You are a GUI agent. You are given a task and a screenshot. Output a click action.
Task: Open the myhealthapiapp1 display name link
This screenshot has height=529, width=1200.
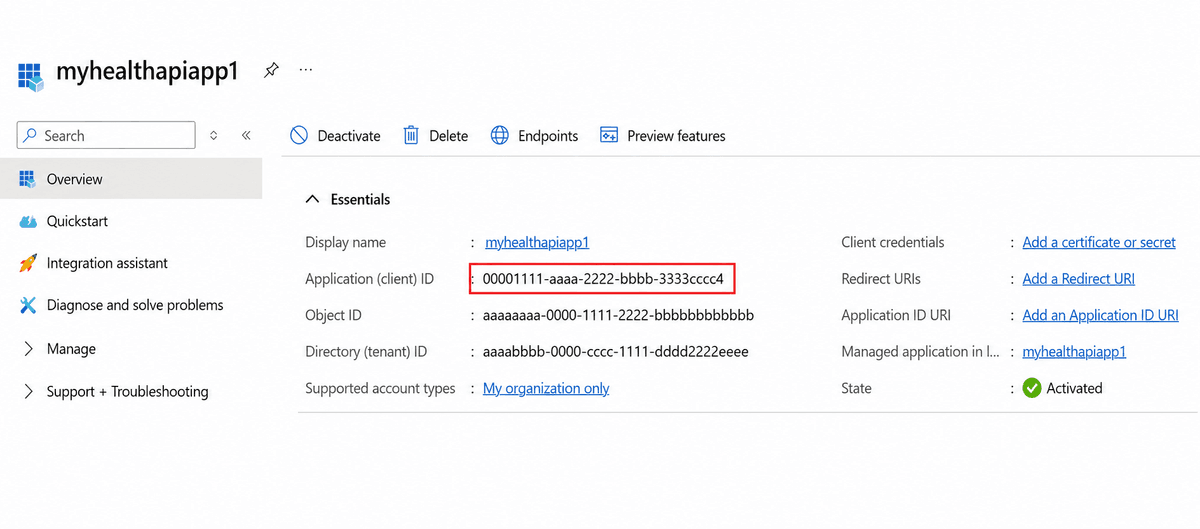pyautogui.click(x=537, y=242)
